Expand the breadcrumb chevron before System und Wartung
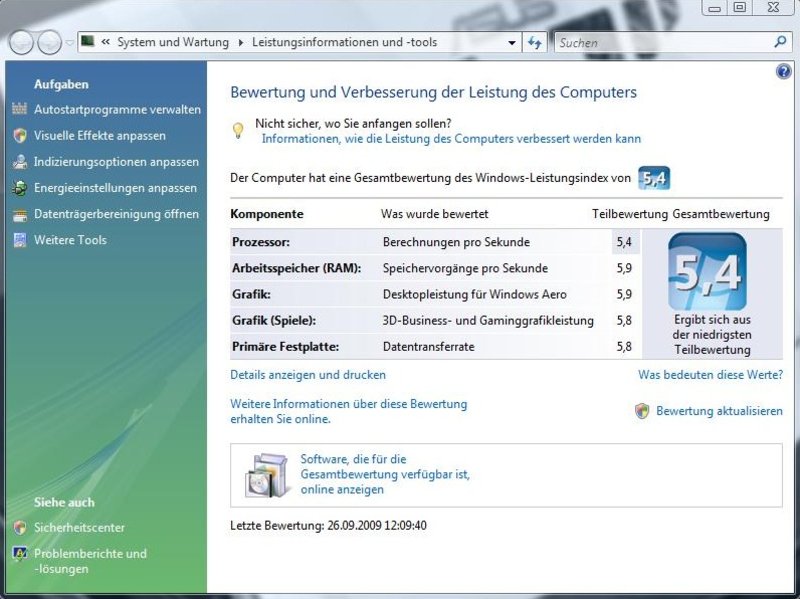The image size is (800, 599). (106, 42)
